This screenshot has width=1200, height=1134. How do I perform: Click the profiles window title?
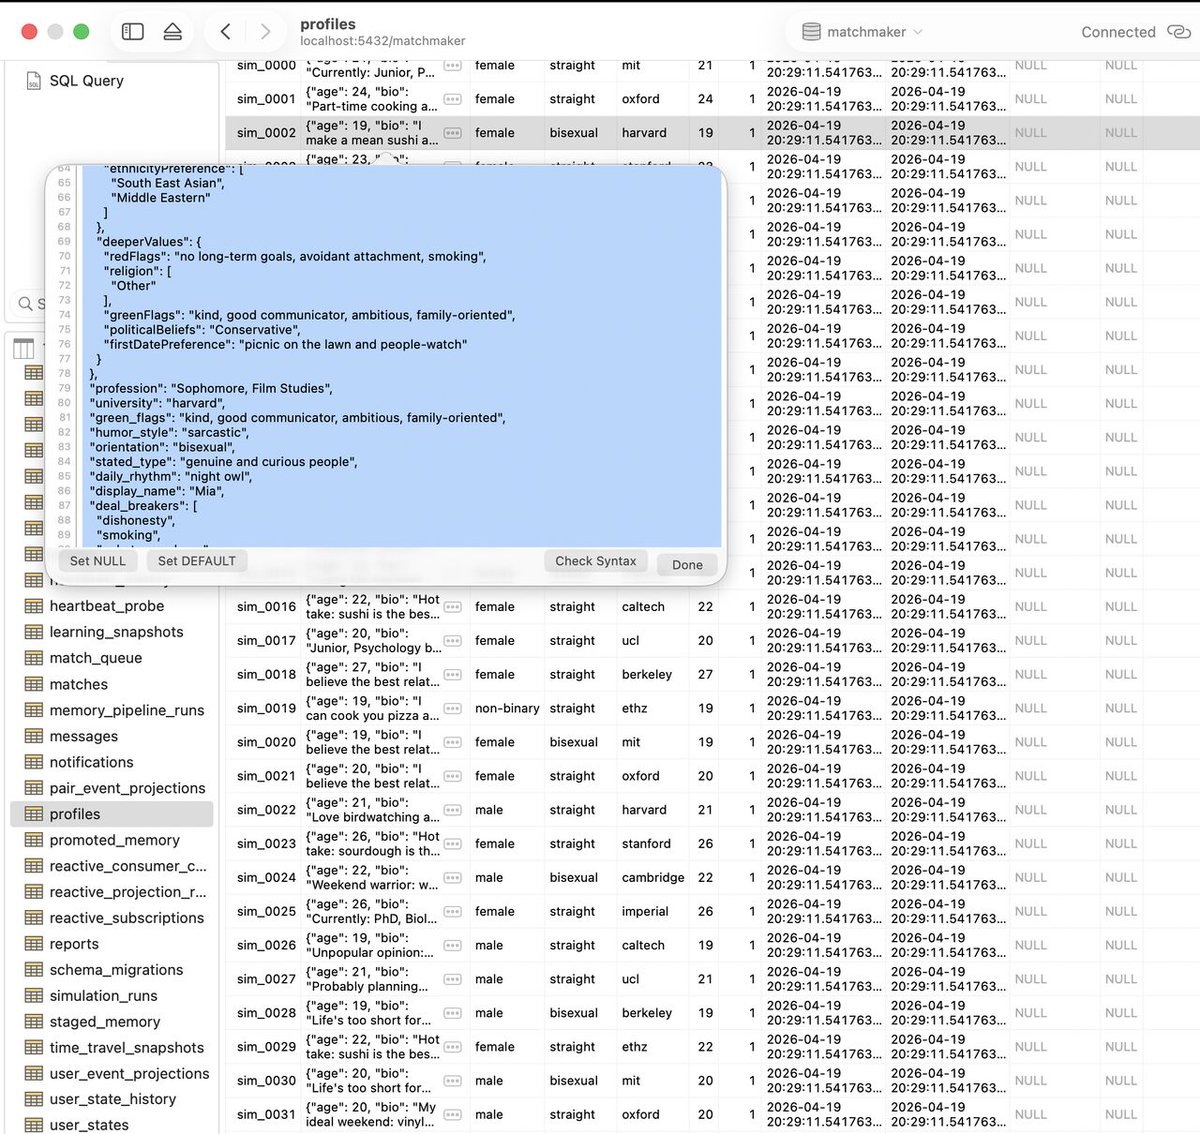(328, 24)
